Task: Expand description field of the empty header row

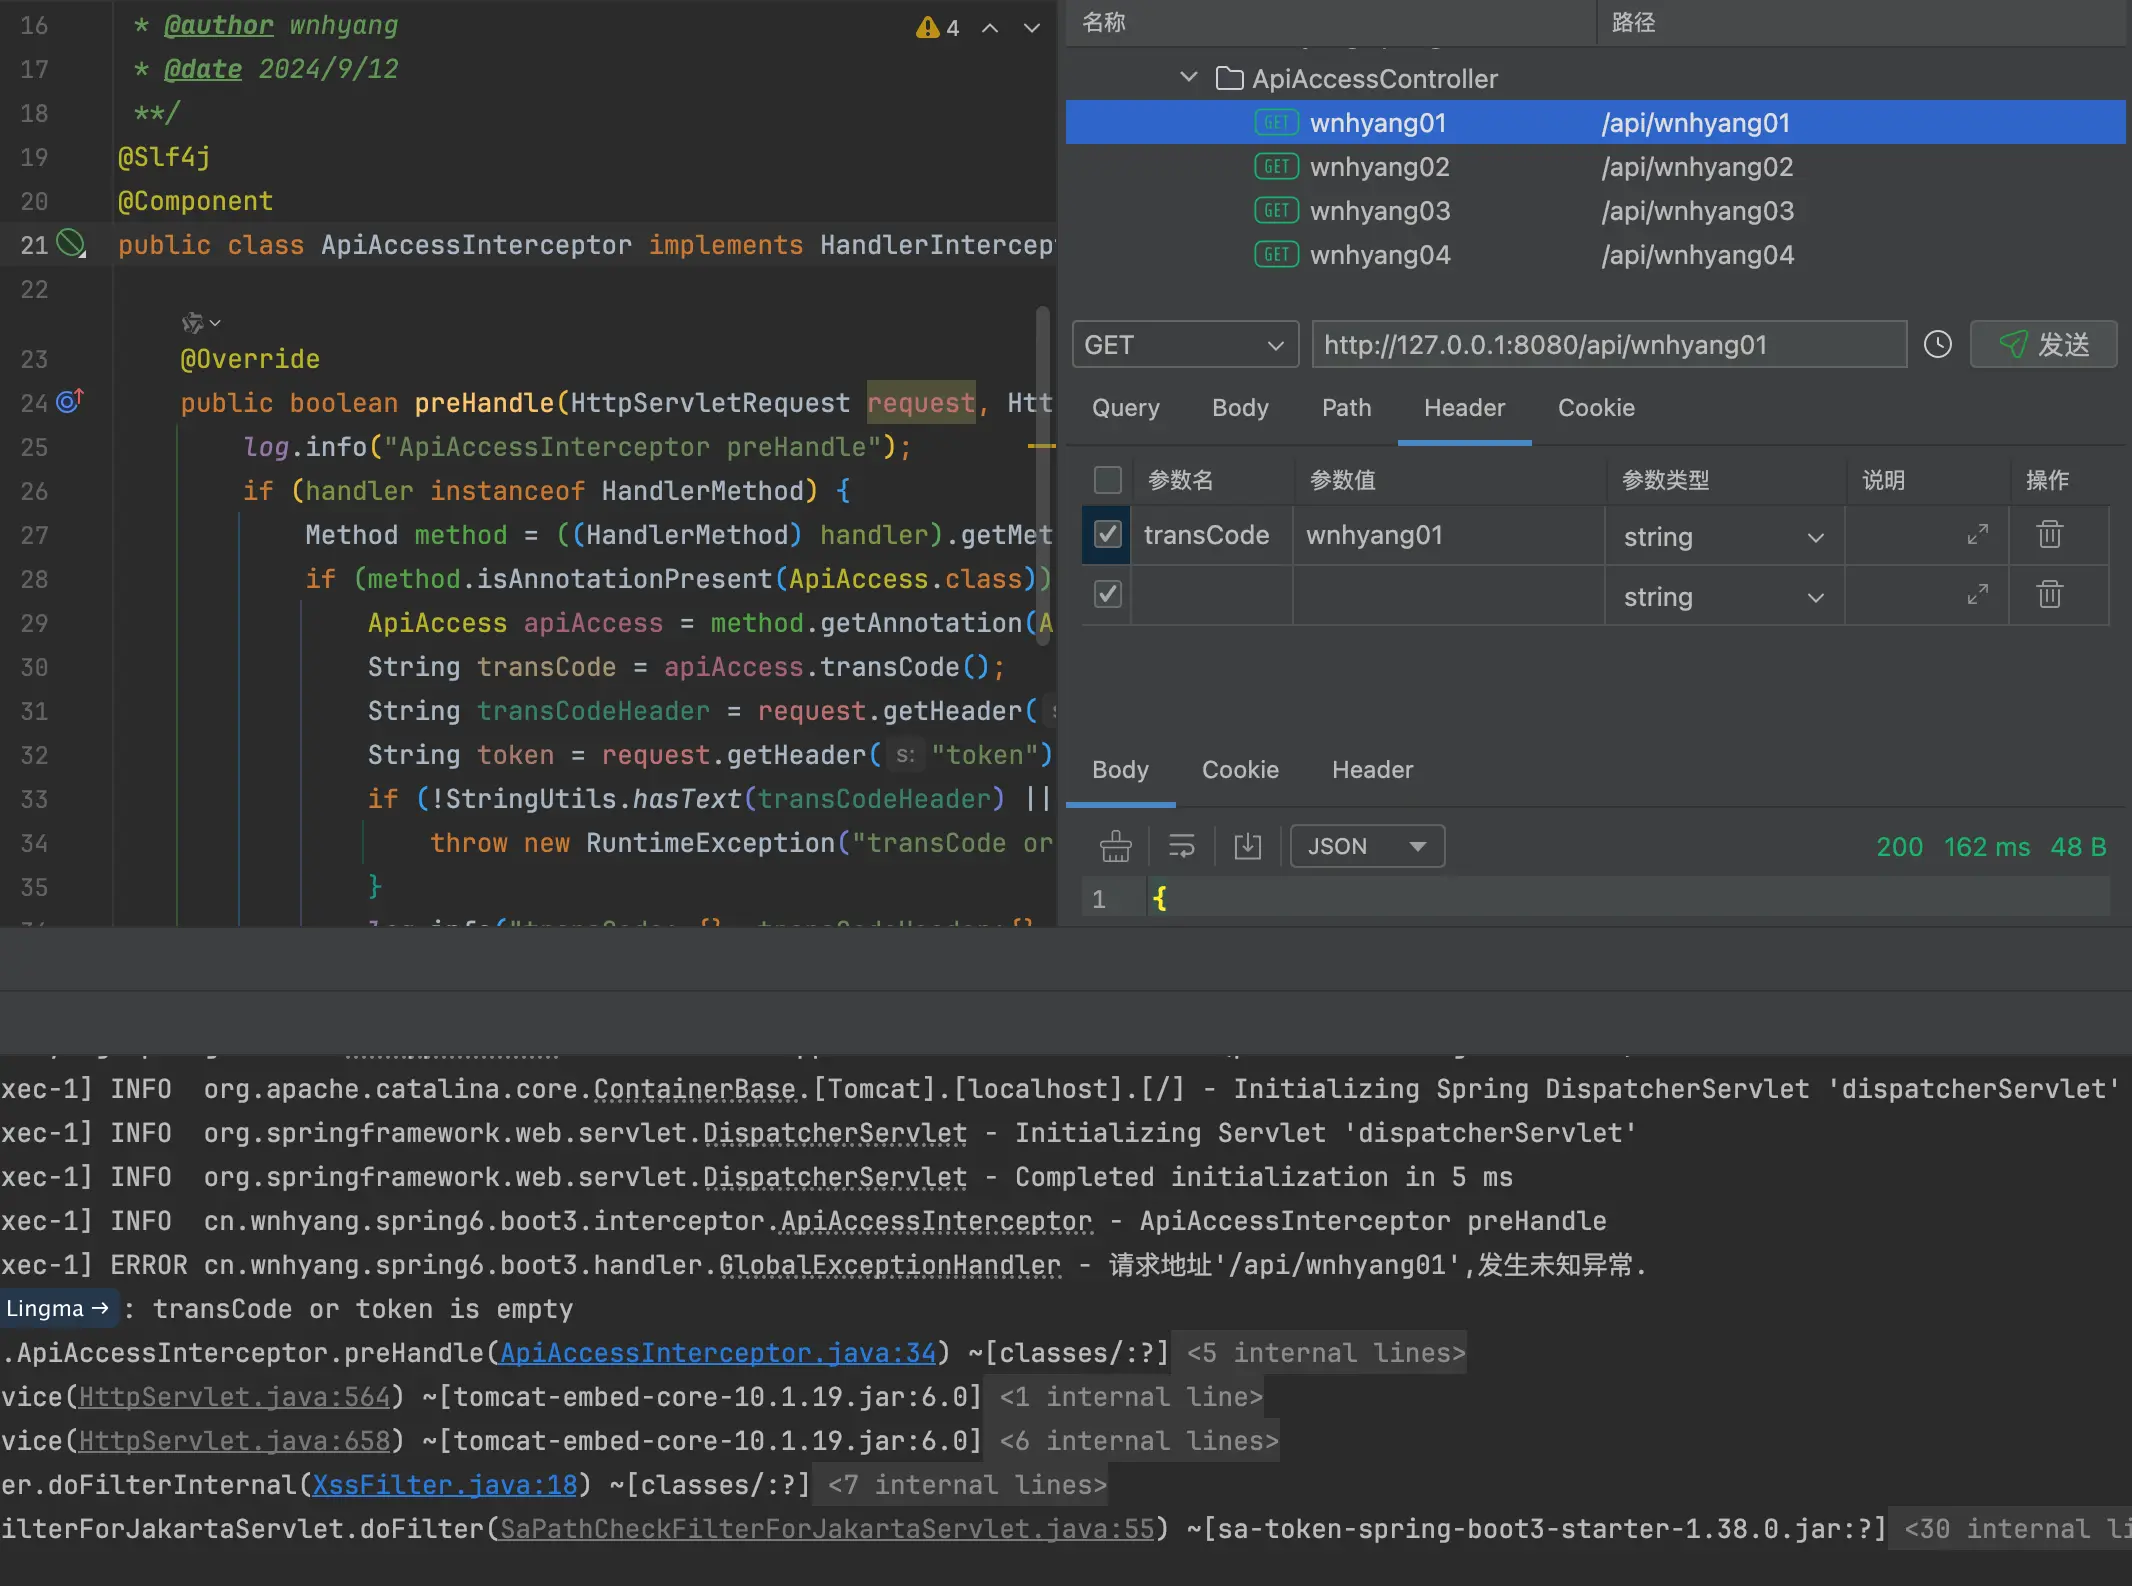Action: tap(1977, 595)
